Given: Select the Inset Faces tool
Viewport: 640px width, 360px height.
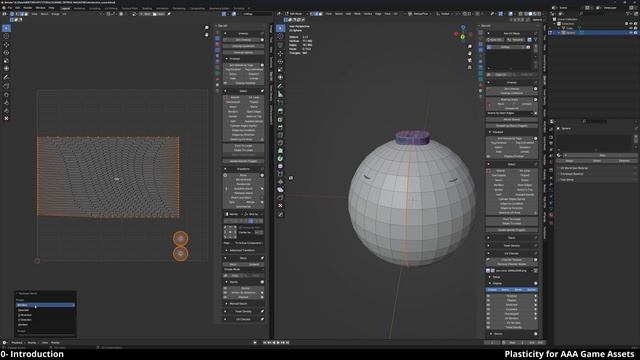Looking at the screenshot, I should tap(280, 120).
